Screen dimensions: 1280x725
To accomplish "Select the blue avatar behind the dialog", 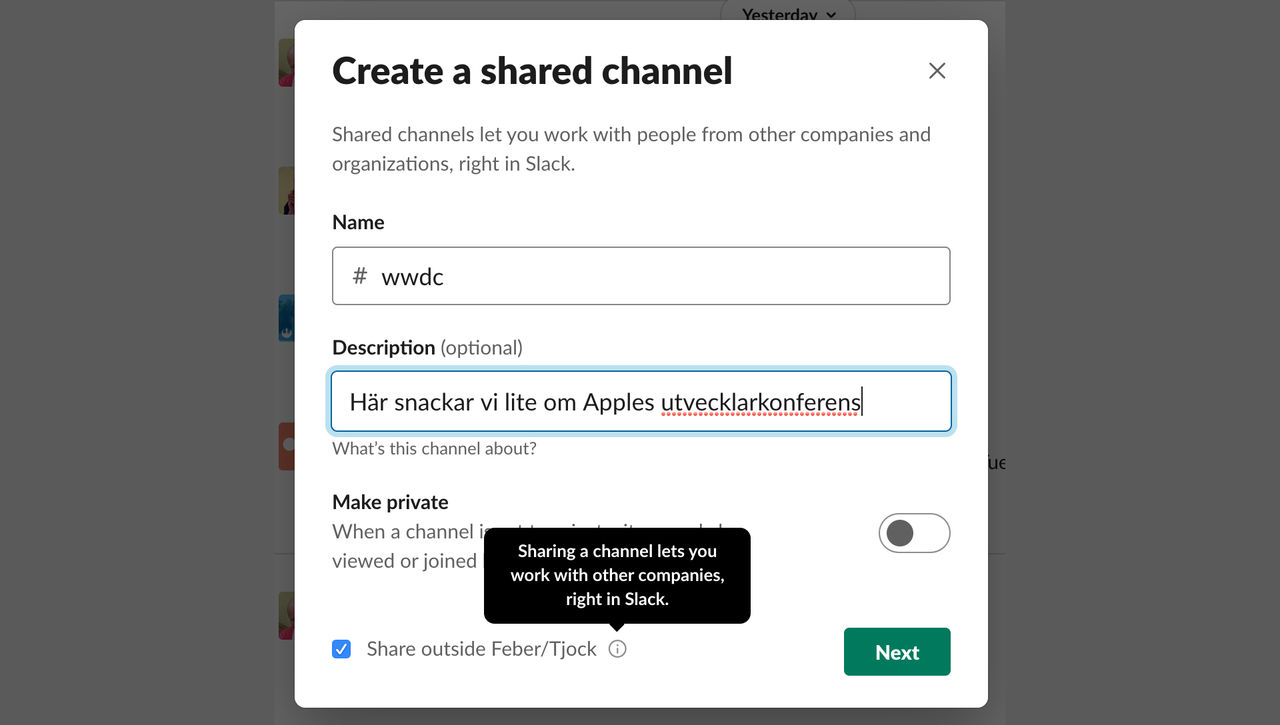I will pyautogui.click(x=286, y=318).
